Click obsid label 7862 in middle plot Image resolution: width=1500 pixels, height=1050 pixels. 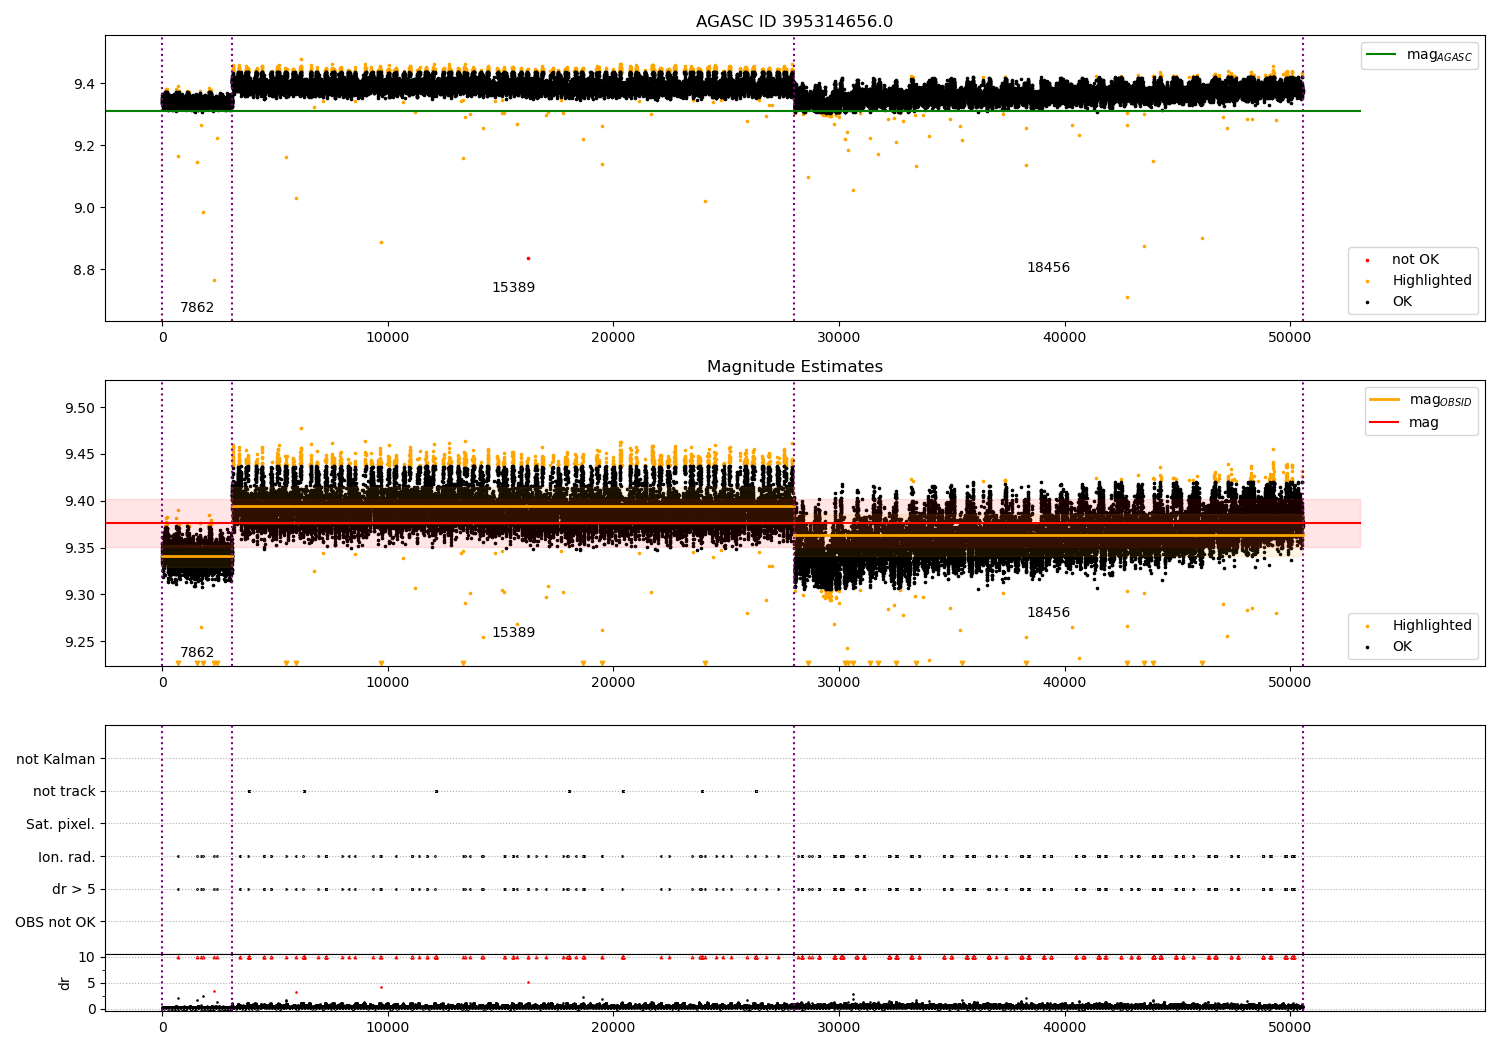tap(197, 653)
